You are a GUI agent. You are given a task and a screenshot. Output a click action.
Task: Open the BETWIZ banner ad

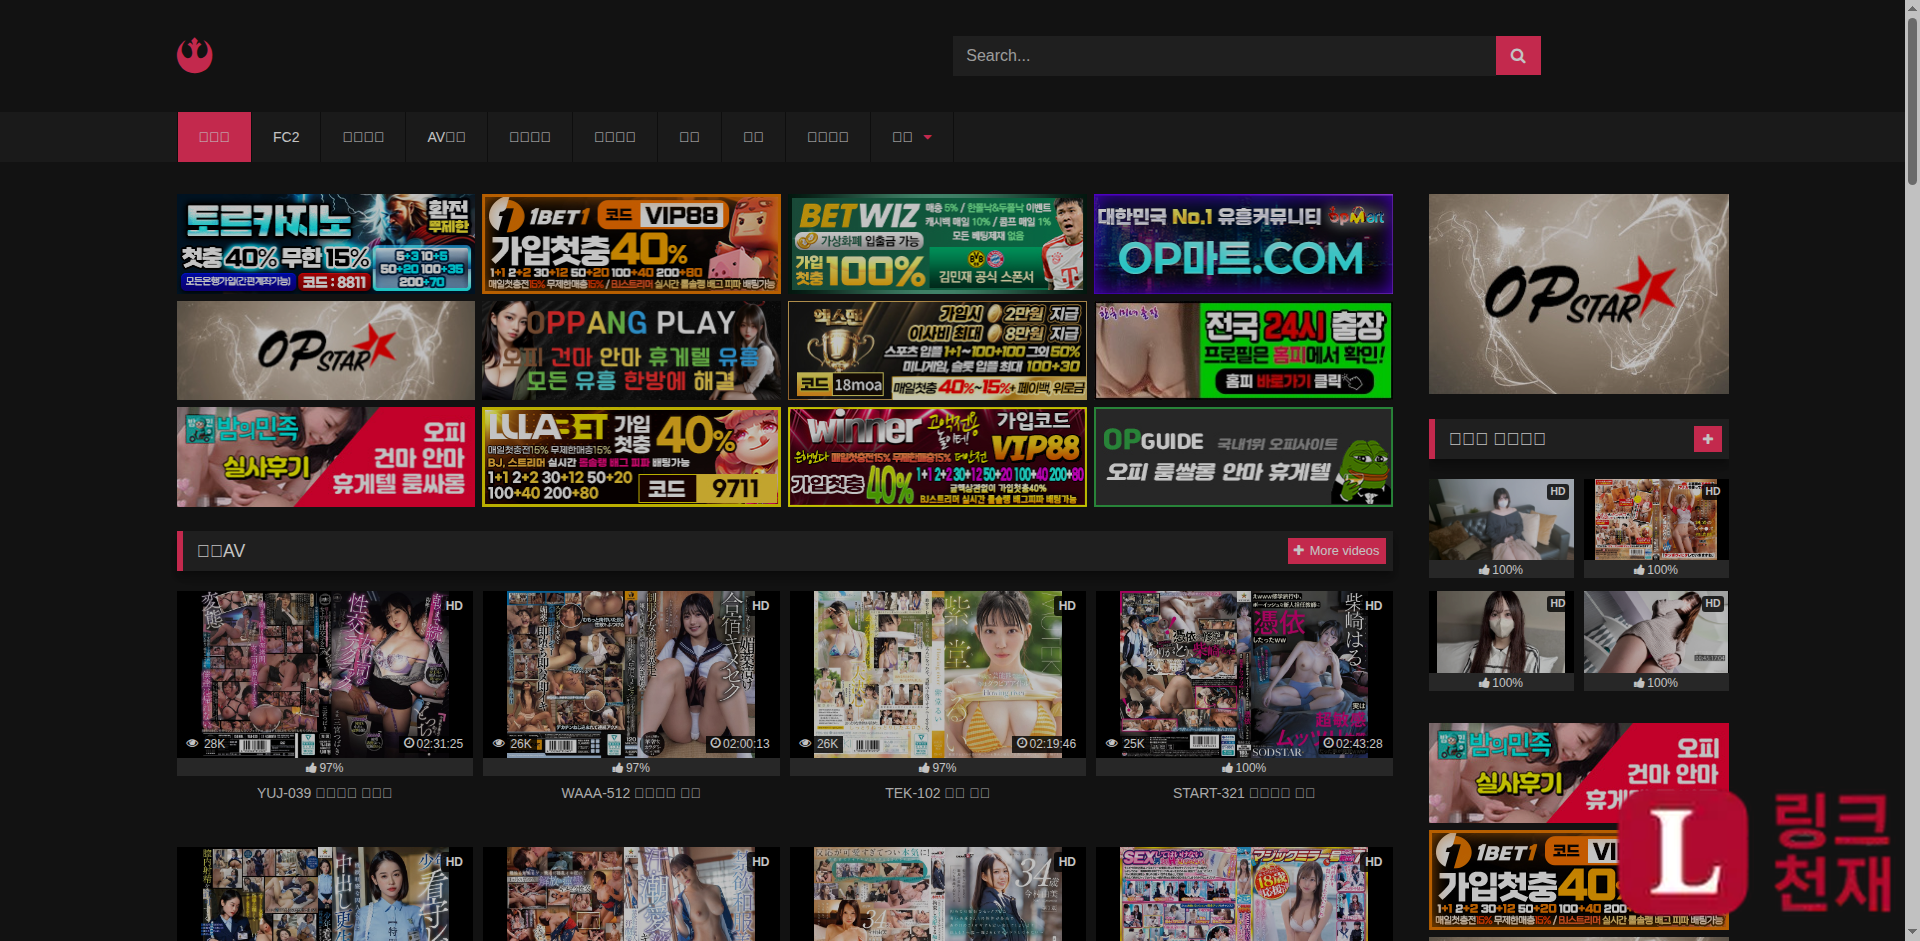tap(937, 244)
